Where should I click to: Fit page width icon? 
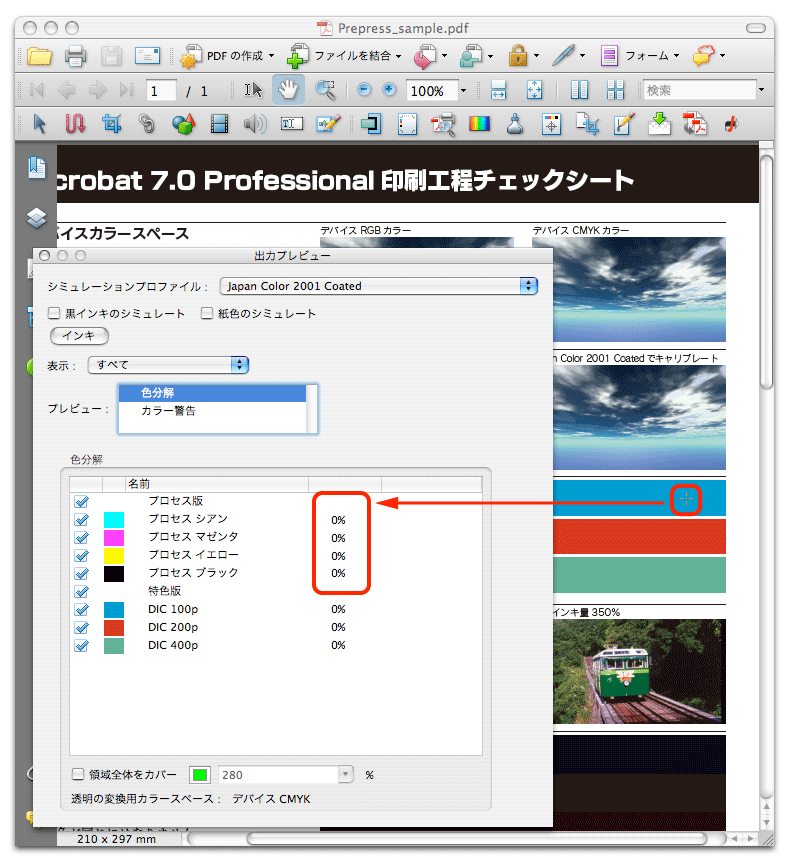[x=498, y=89]
